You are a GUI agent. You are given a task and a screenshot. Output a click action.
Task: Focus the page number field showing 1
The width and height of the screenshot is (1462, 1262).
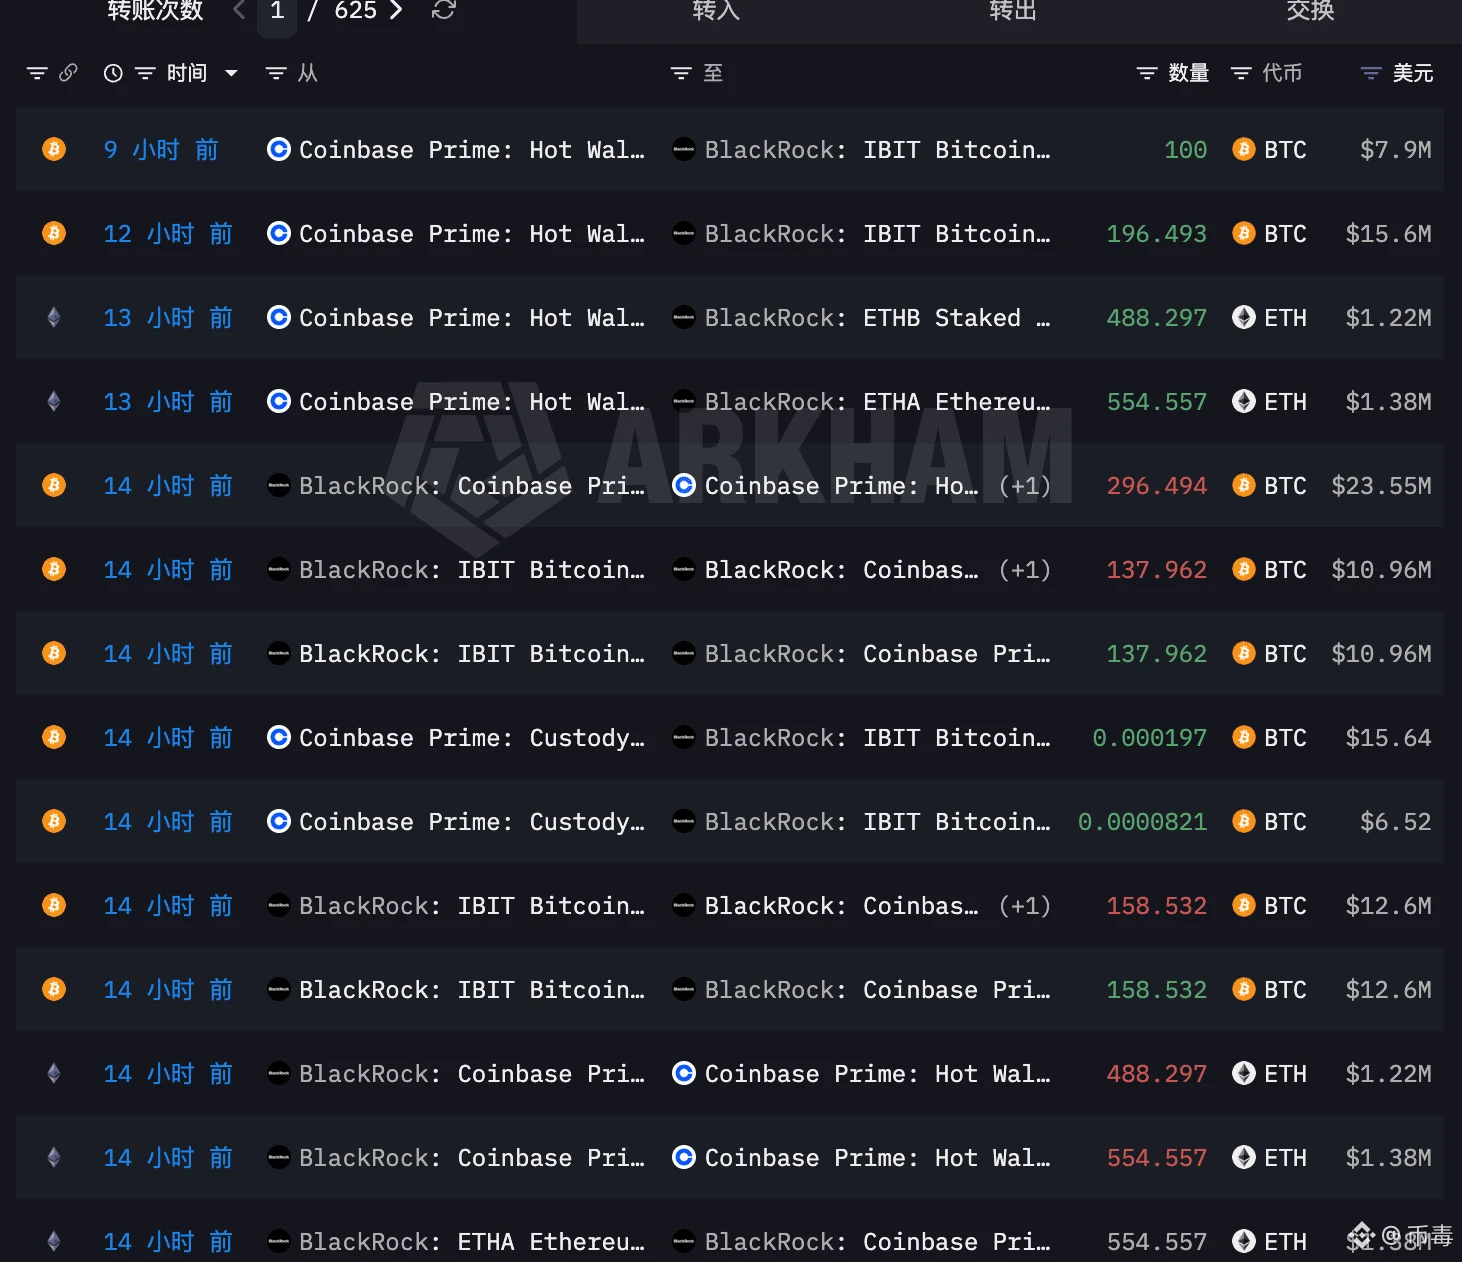point(277,12)
